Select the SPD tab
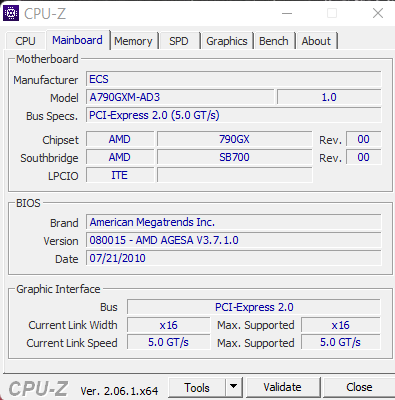 coord(179,41)
